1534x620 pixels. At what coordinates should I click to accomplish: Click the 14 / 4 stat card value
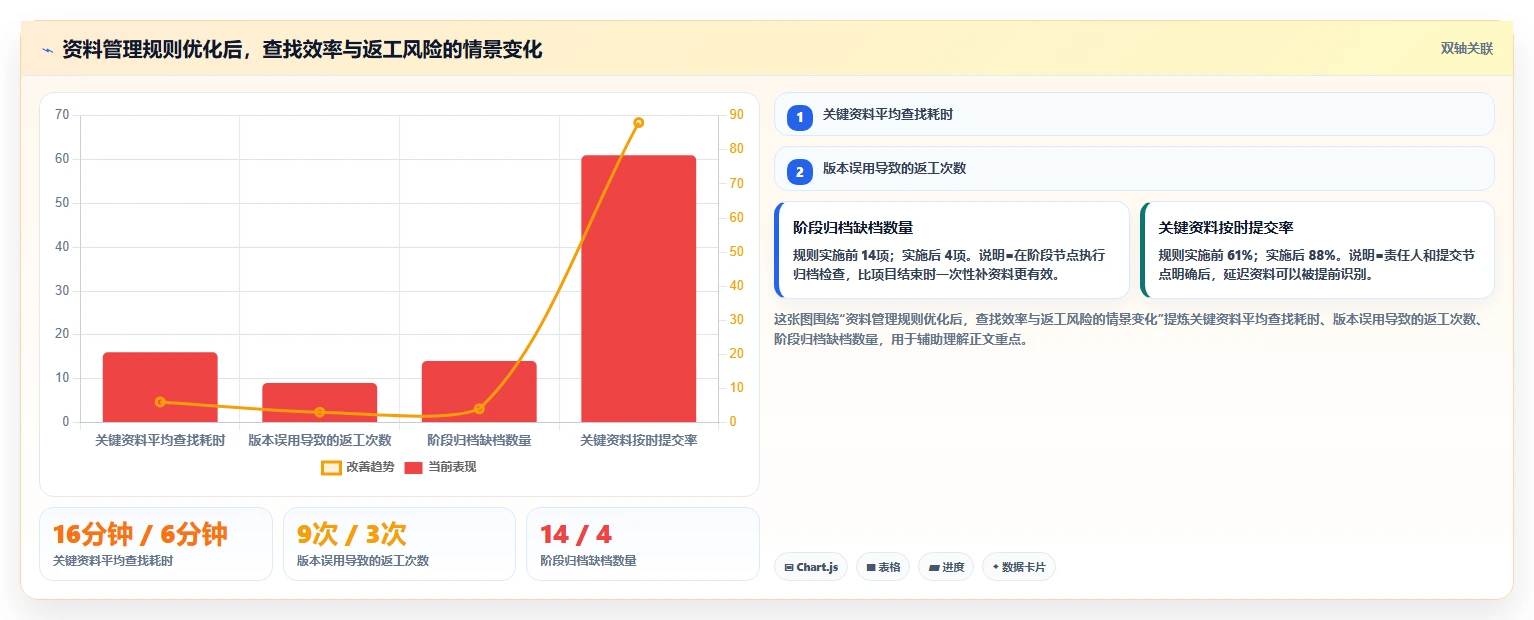coord(576,535)
